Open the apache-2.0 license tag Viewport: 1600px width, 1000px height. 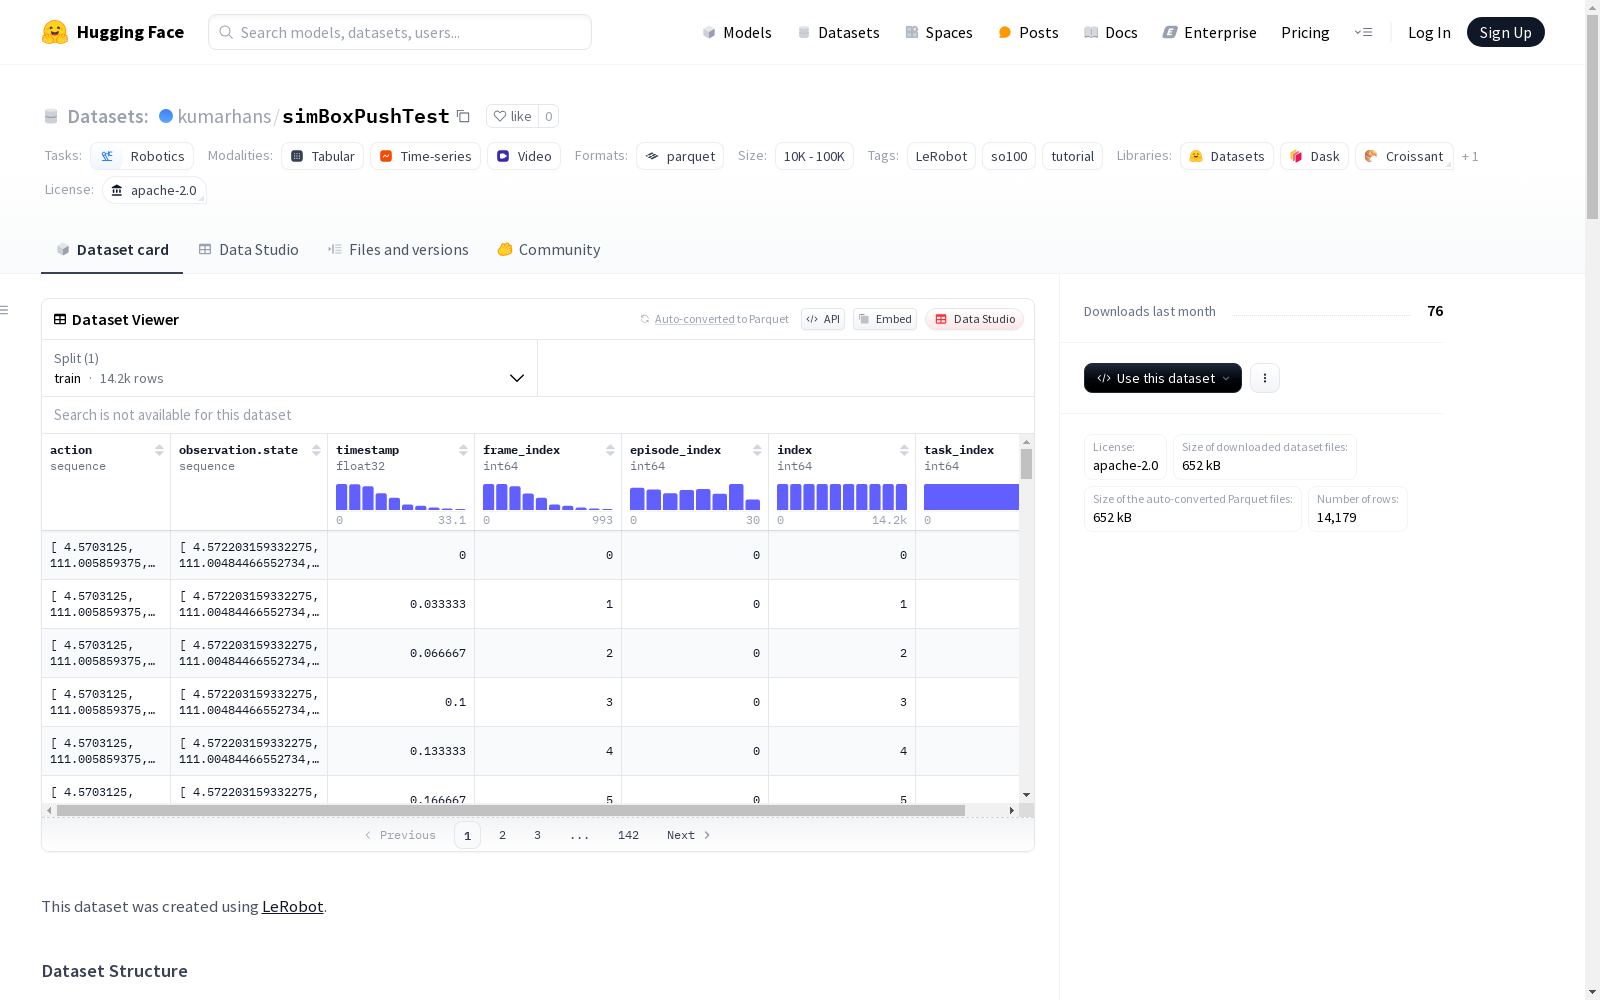[154, 190]
